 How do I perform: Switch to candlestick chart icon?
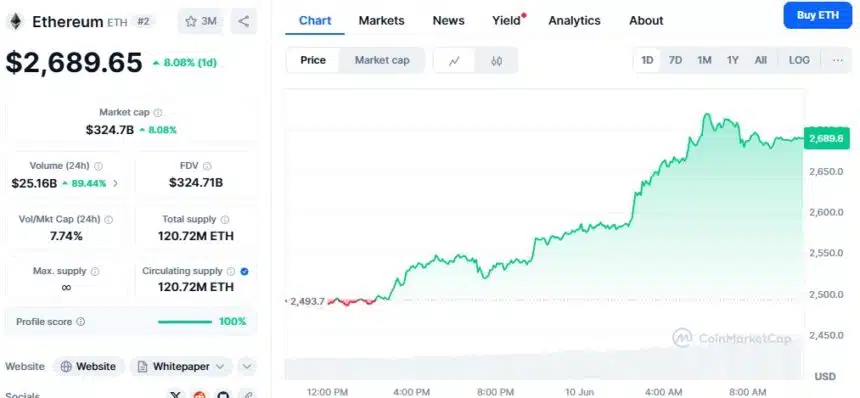(496, 61)
